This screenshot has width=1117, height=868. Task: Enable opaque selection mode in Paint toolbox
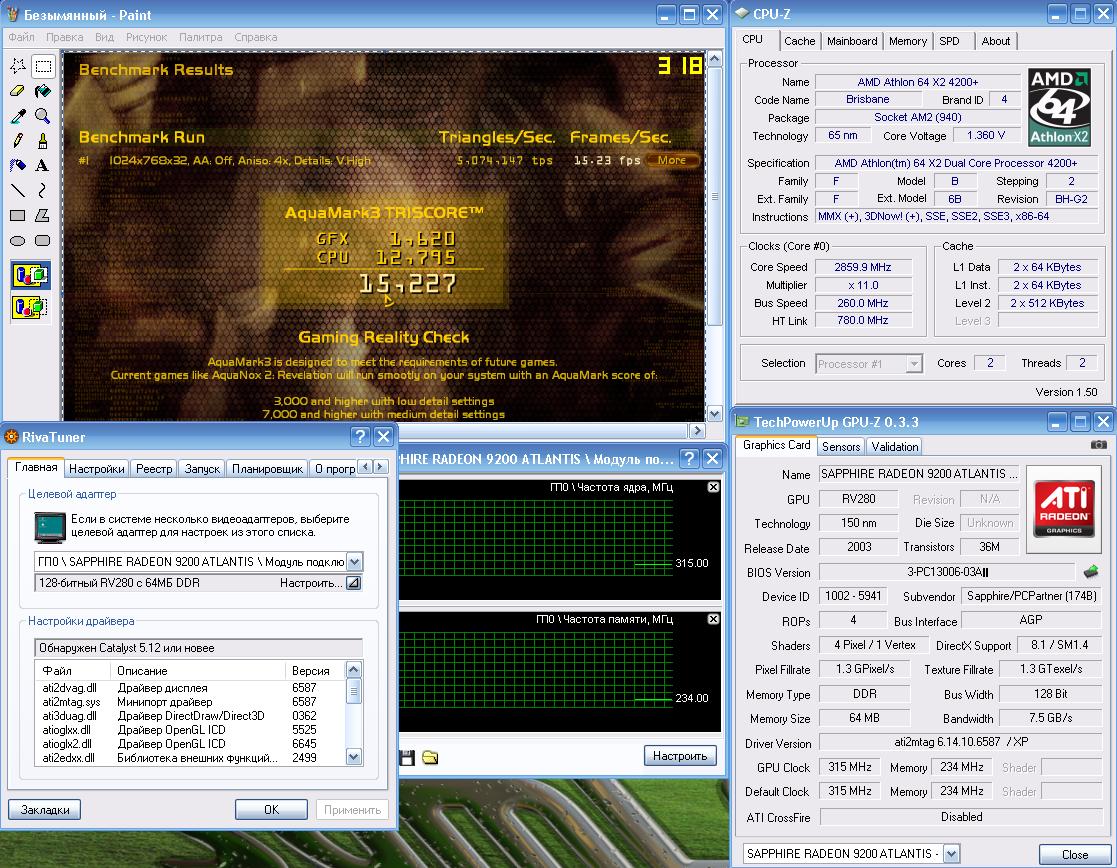[30, 275]
